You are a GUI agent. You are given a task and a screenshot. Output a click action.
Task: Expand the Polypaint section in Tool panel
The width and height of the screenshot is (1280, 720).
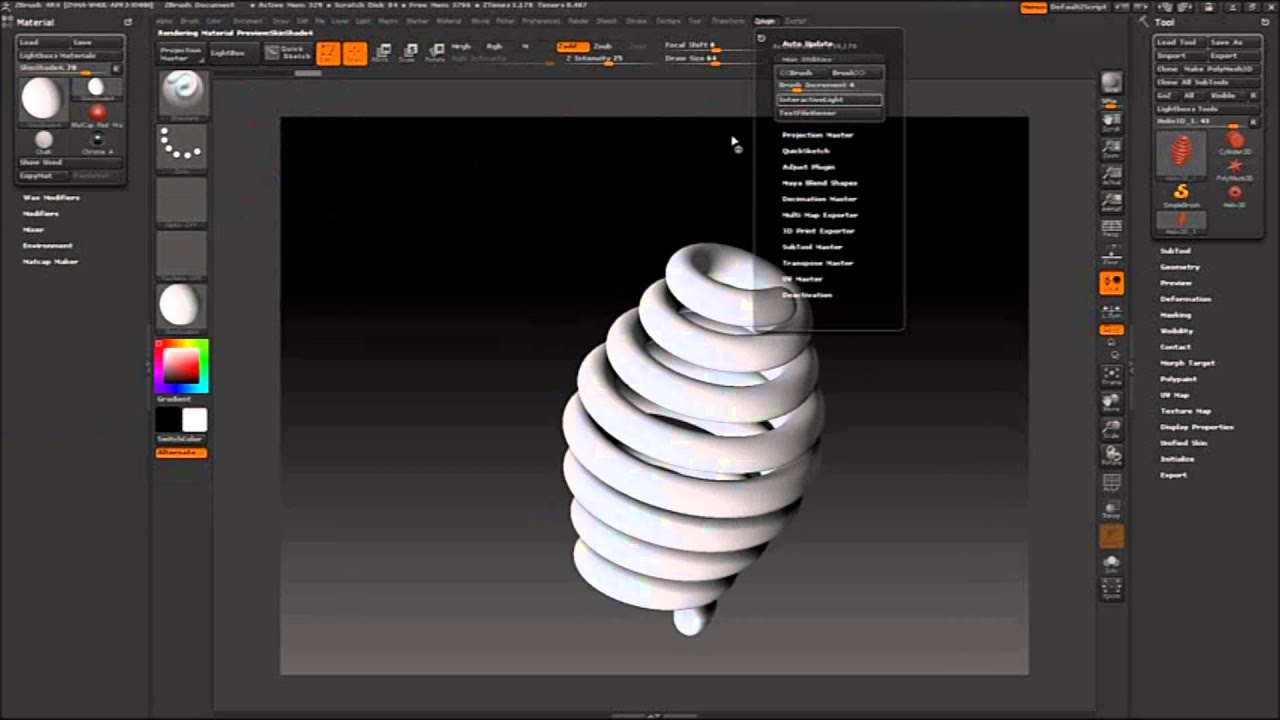1179,379
